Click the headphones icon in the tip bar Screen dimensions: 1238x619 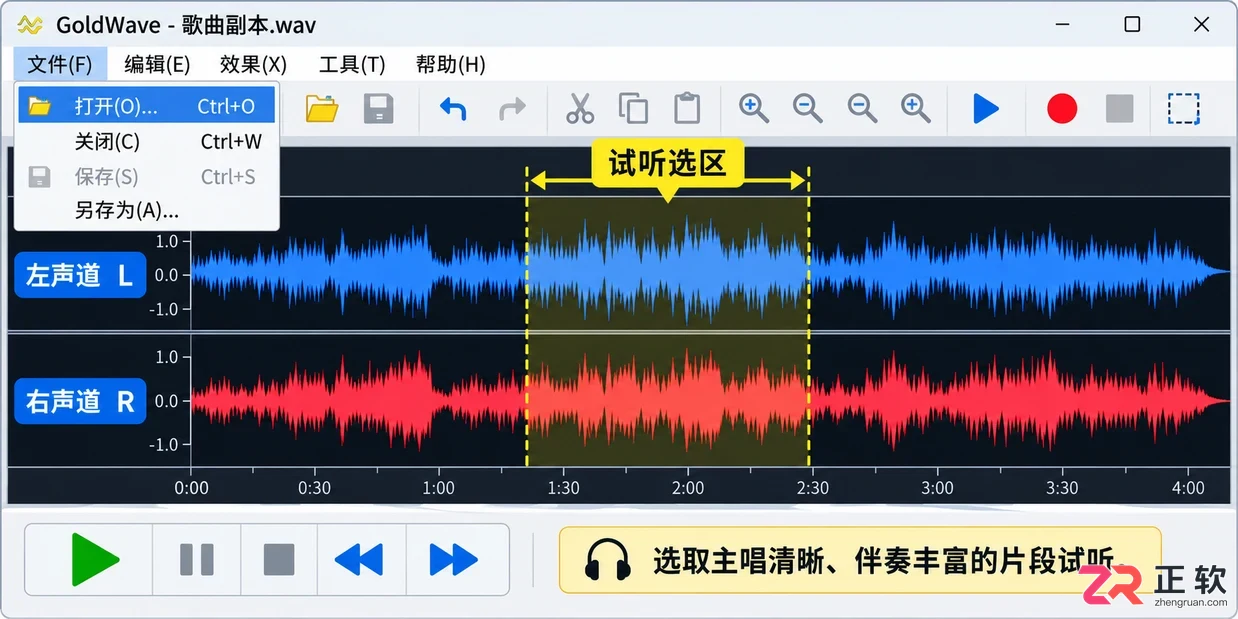[x=607, y=560]
